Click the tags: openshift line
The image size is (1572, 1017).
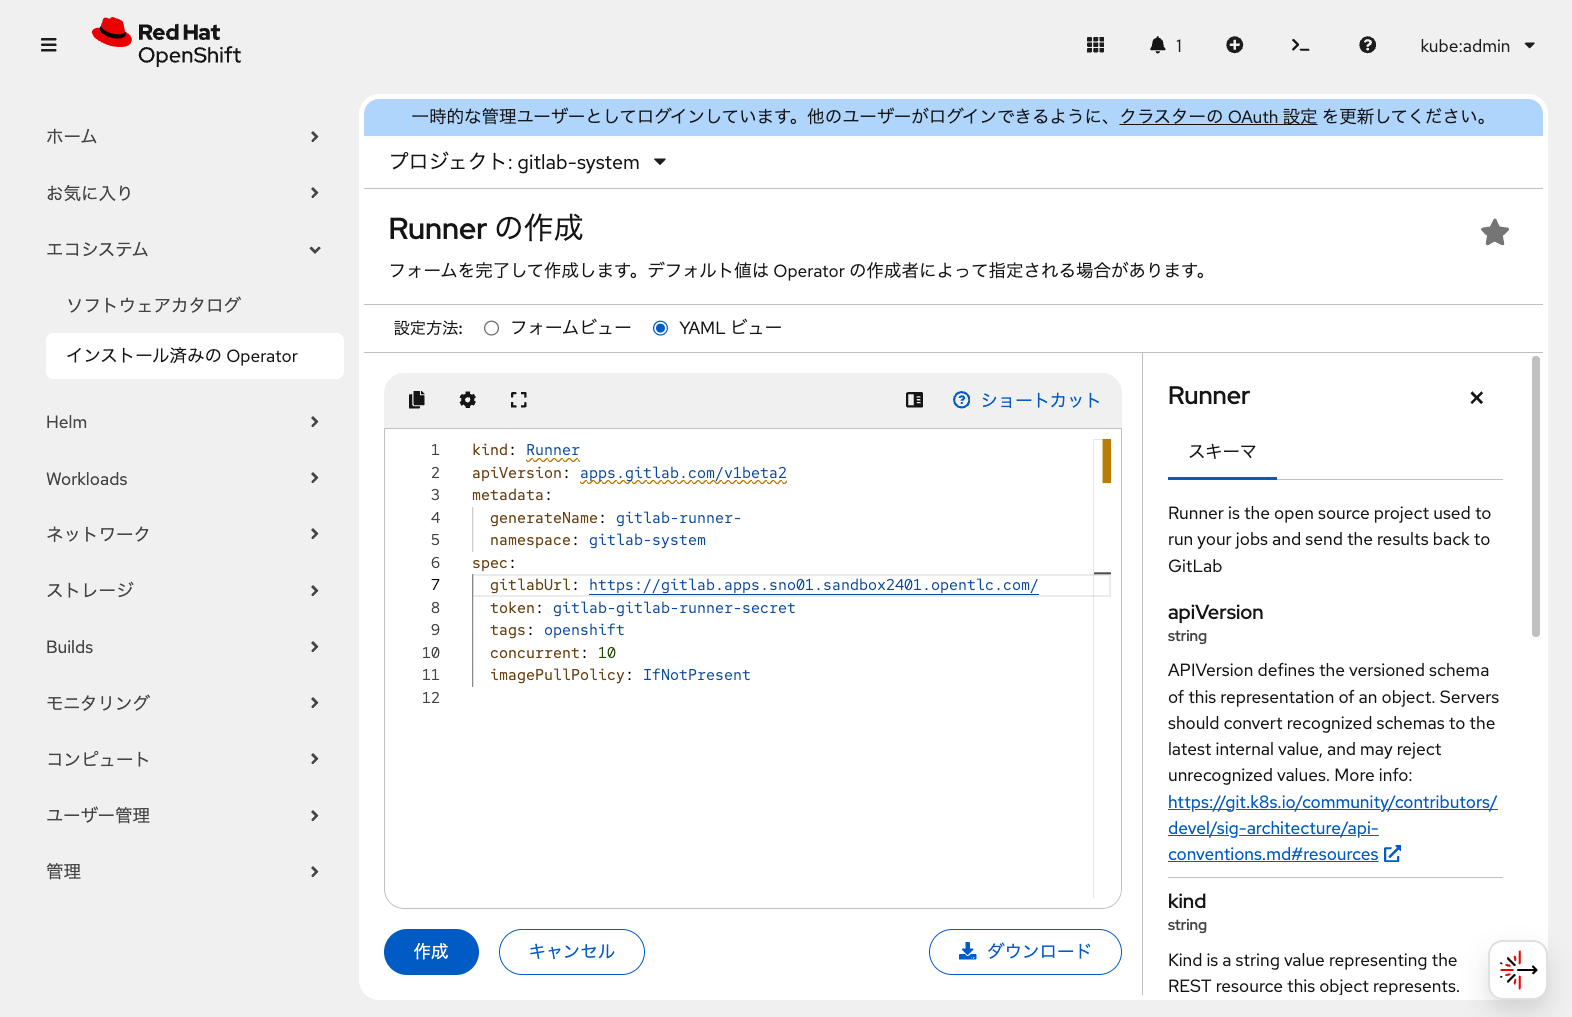coord(557,630)
